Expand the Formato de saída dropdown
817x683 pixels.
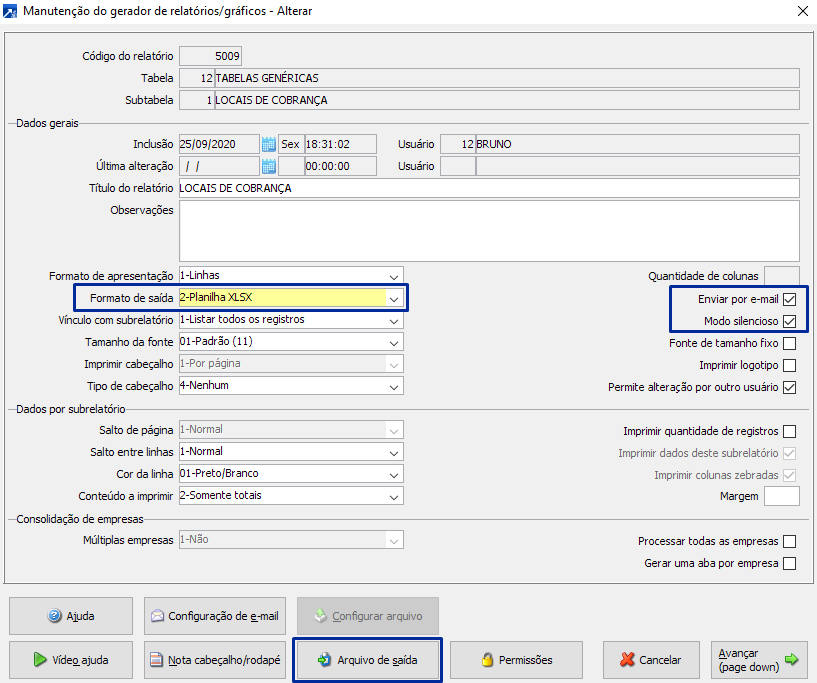(394, 298)
